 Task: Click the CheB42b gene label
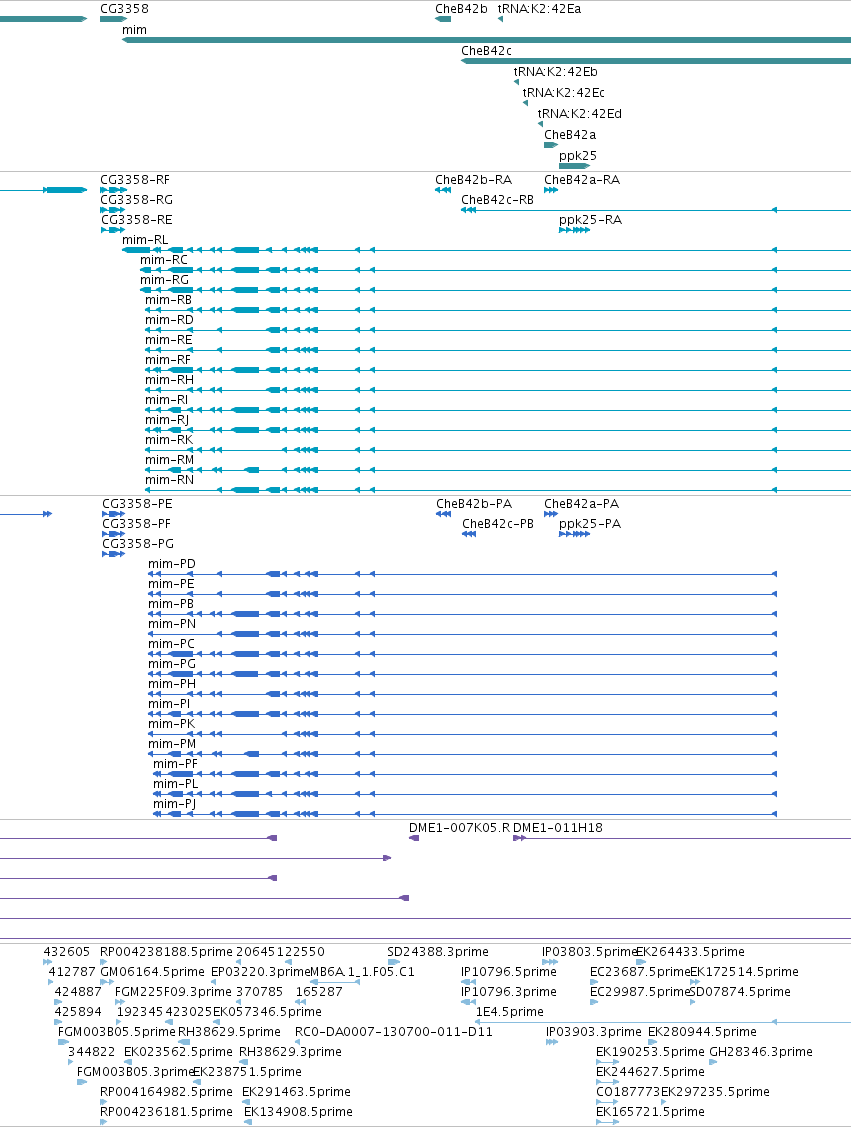click(x=461, y=9)
